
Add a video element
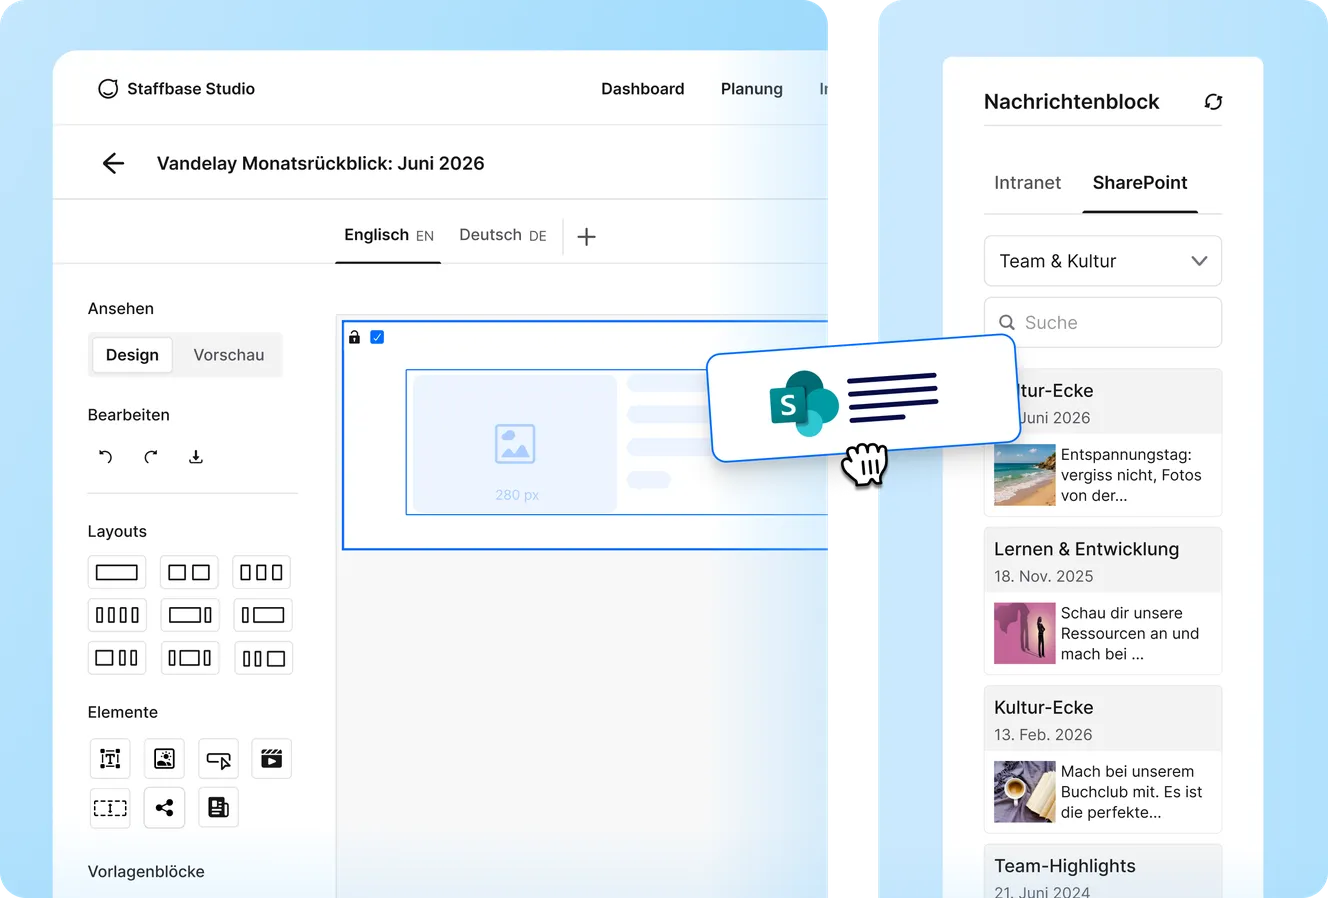click(x=271, y=759)
